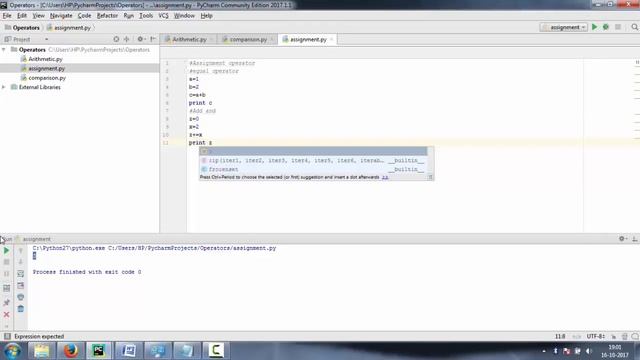Pin the Run tab

click(x=7, y=302)
